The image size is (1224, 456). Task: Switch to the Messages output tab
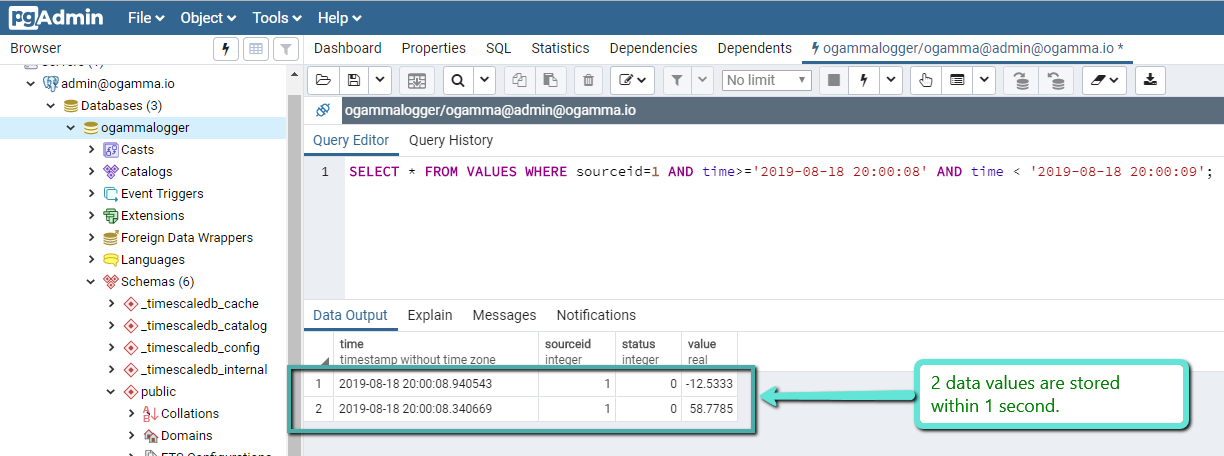(x=504, y=315)
